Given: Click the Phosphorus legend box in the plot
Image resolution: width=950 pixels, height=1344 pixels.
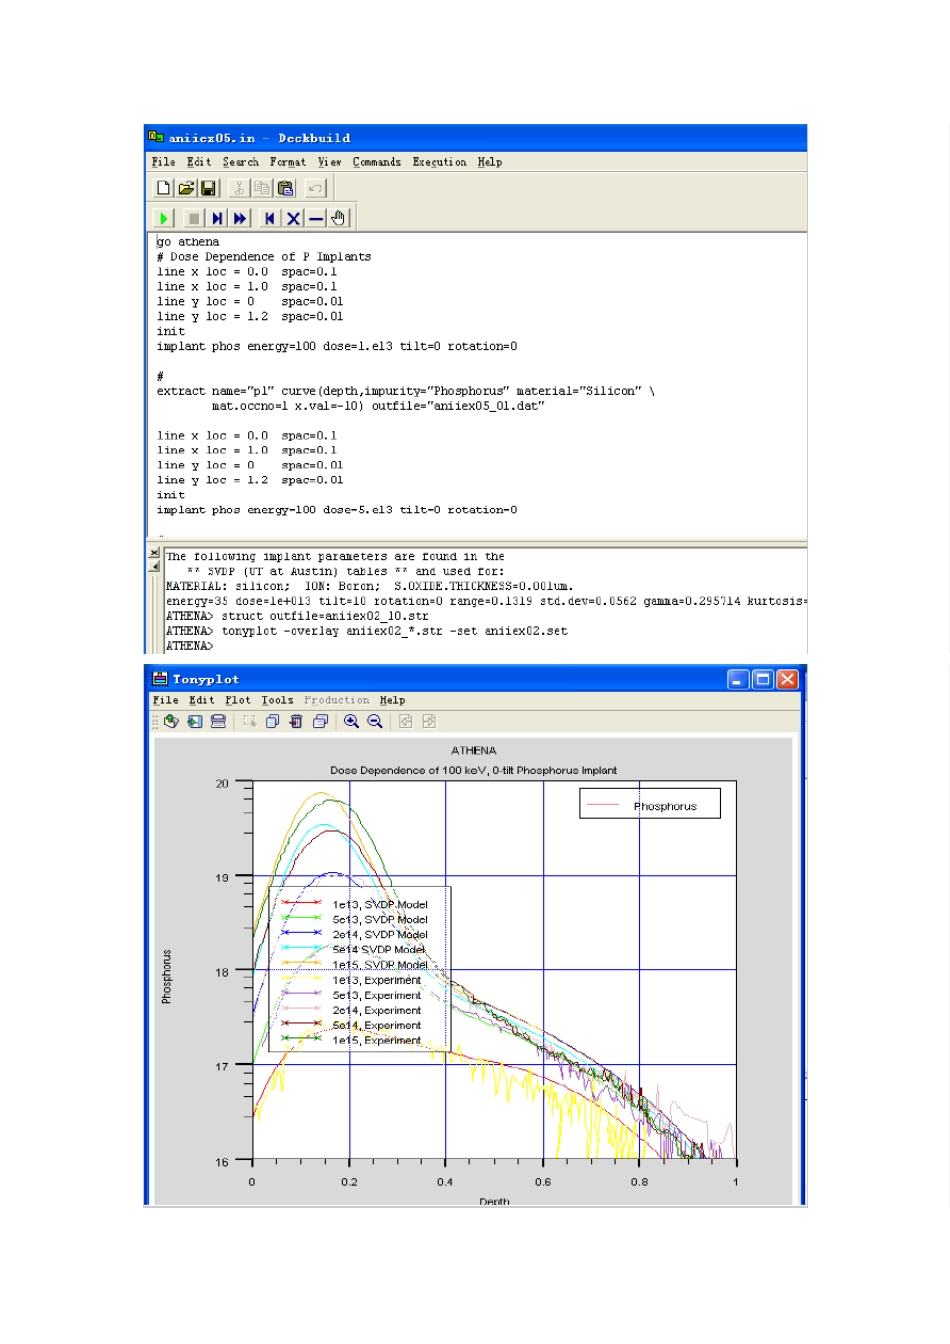Looking at the screenshot, I should coord(650,805).
